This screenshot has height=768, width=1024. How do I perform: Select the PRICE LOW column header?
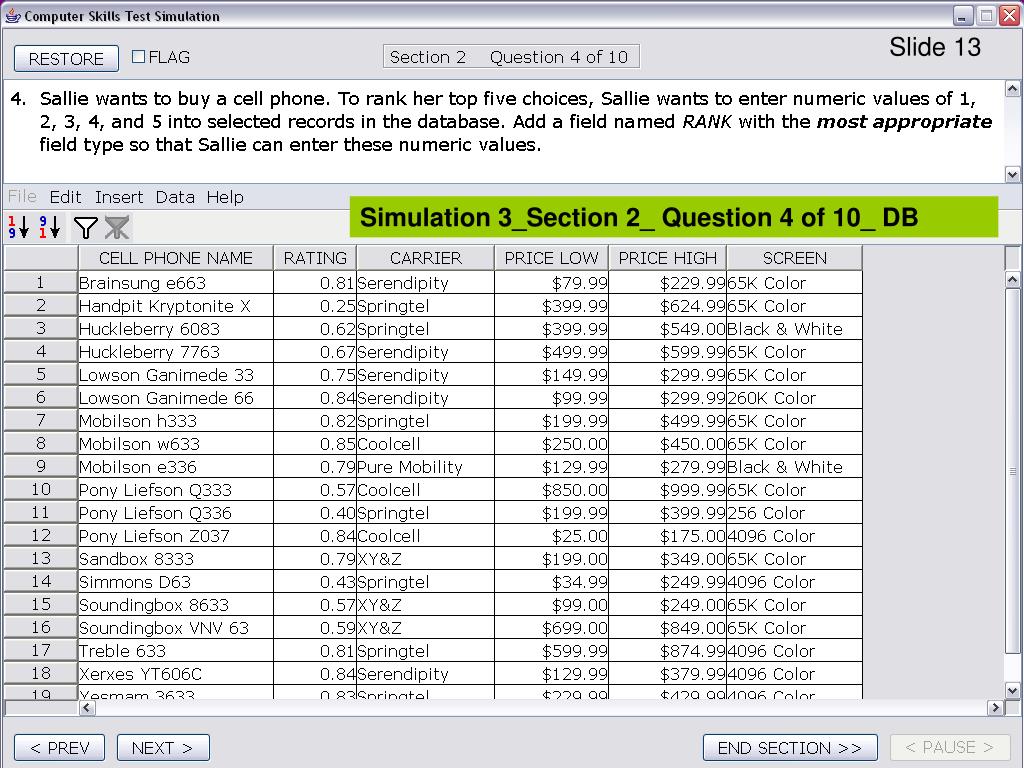point(551,258)
